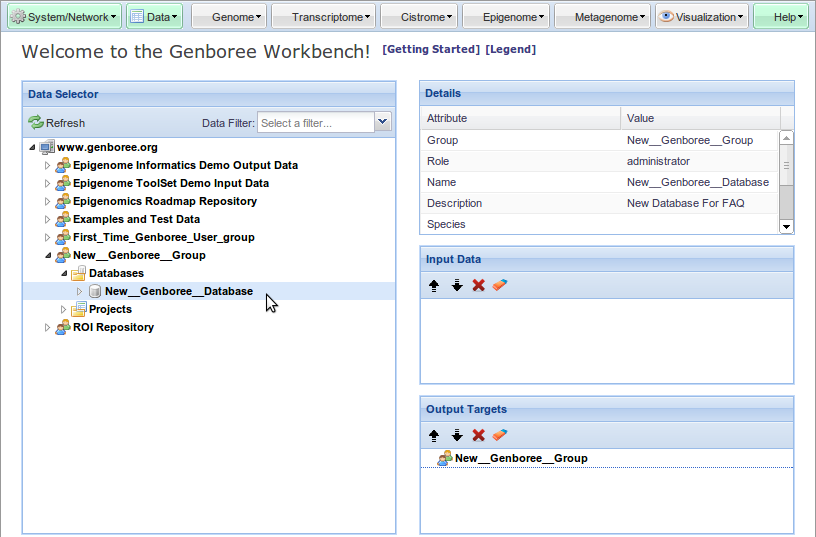Click the Legend link

[x=510, y=49]
